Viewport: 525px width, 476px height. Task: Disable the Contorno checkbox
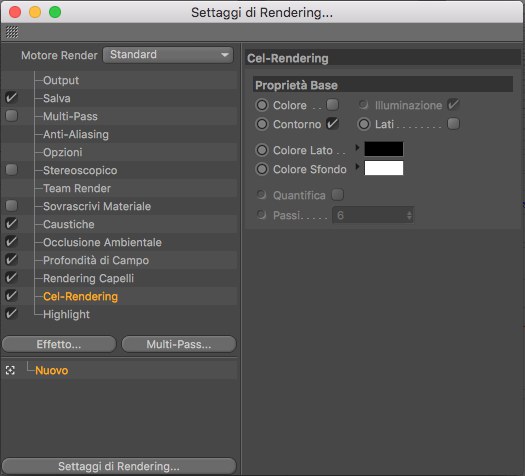332,124
